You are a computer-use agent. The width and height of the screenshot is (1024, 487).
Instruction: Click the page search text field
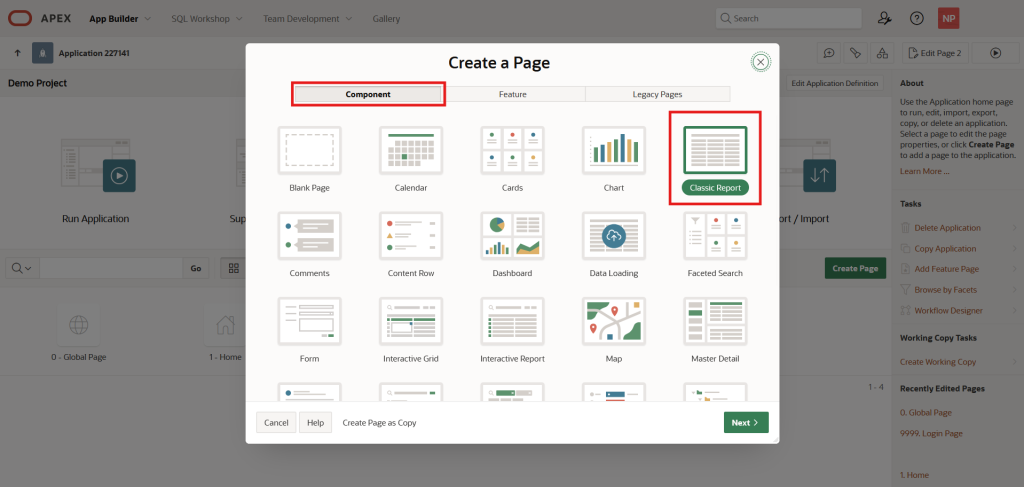tap(111, 268)
